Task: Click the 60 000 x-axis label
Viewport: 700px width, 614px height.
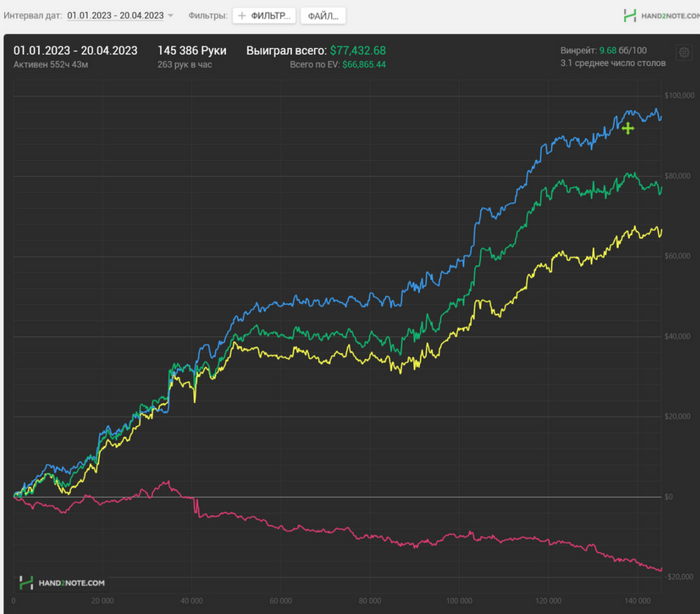Action: (x=281, y=601)
